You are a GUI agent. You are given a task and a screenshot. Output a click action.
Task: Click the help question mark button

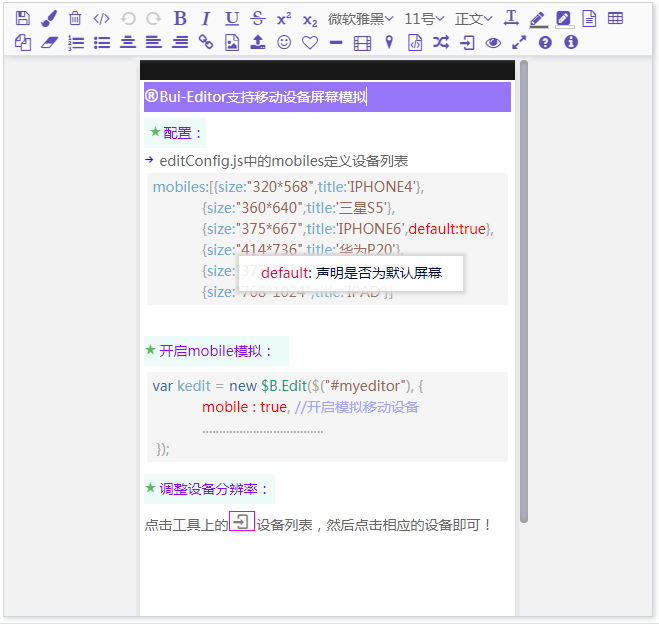(545, 42)
